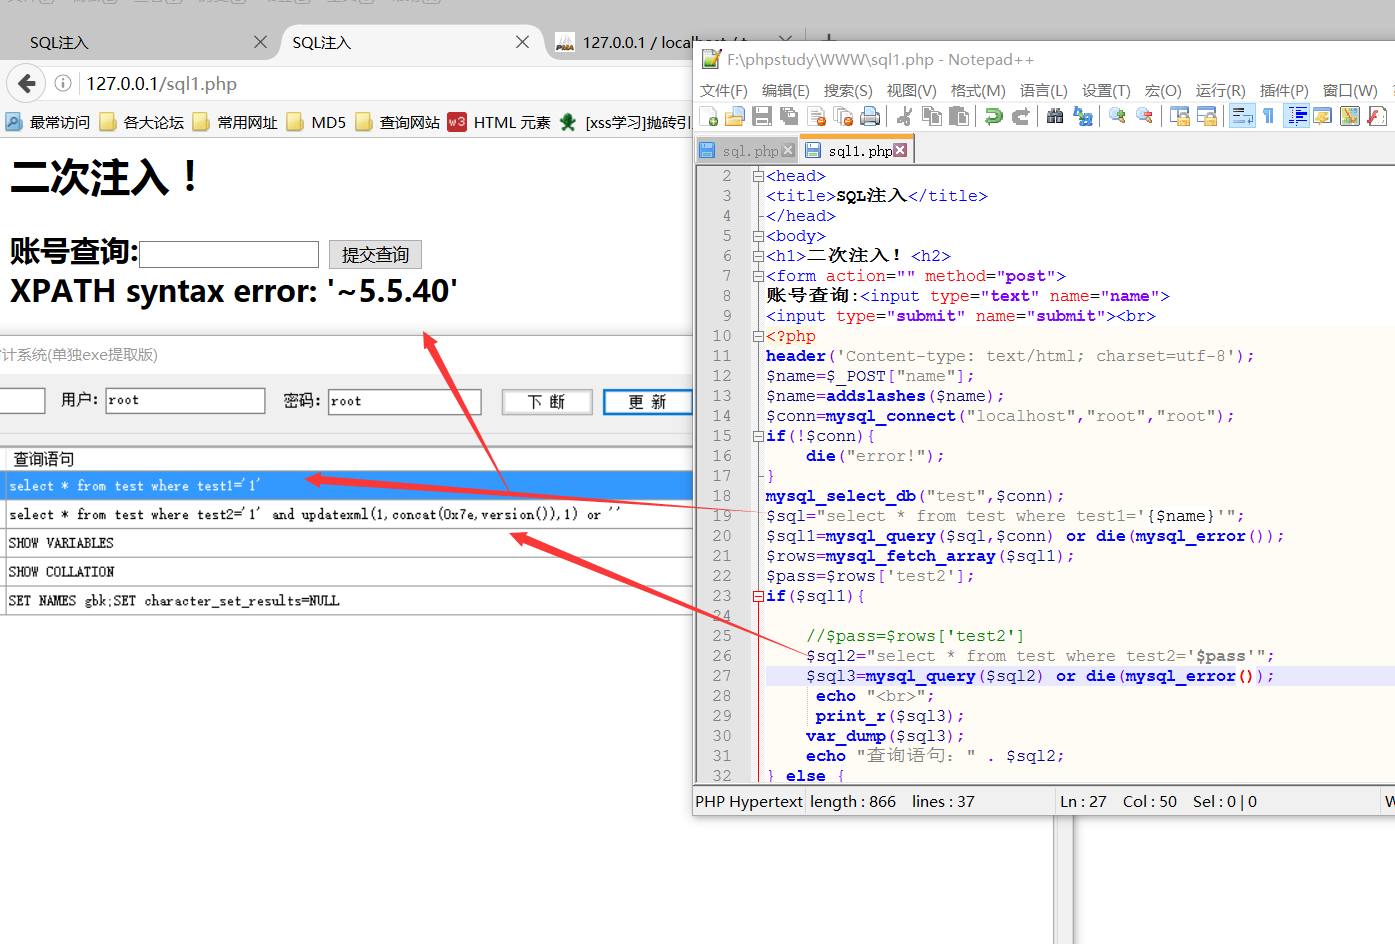Close the sql1.php editor tab
This screenshot has height=944, width=1395.
[900, 150]
